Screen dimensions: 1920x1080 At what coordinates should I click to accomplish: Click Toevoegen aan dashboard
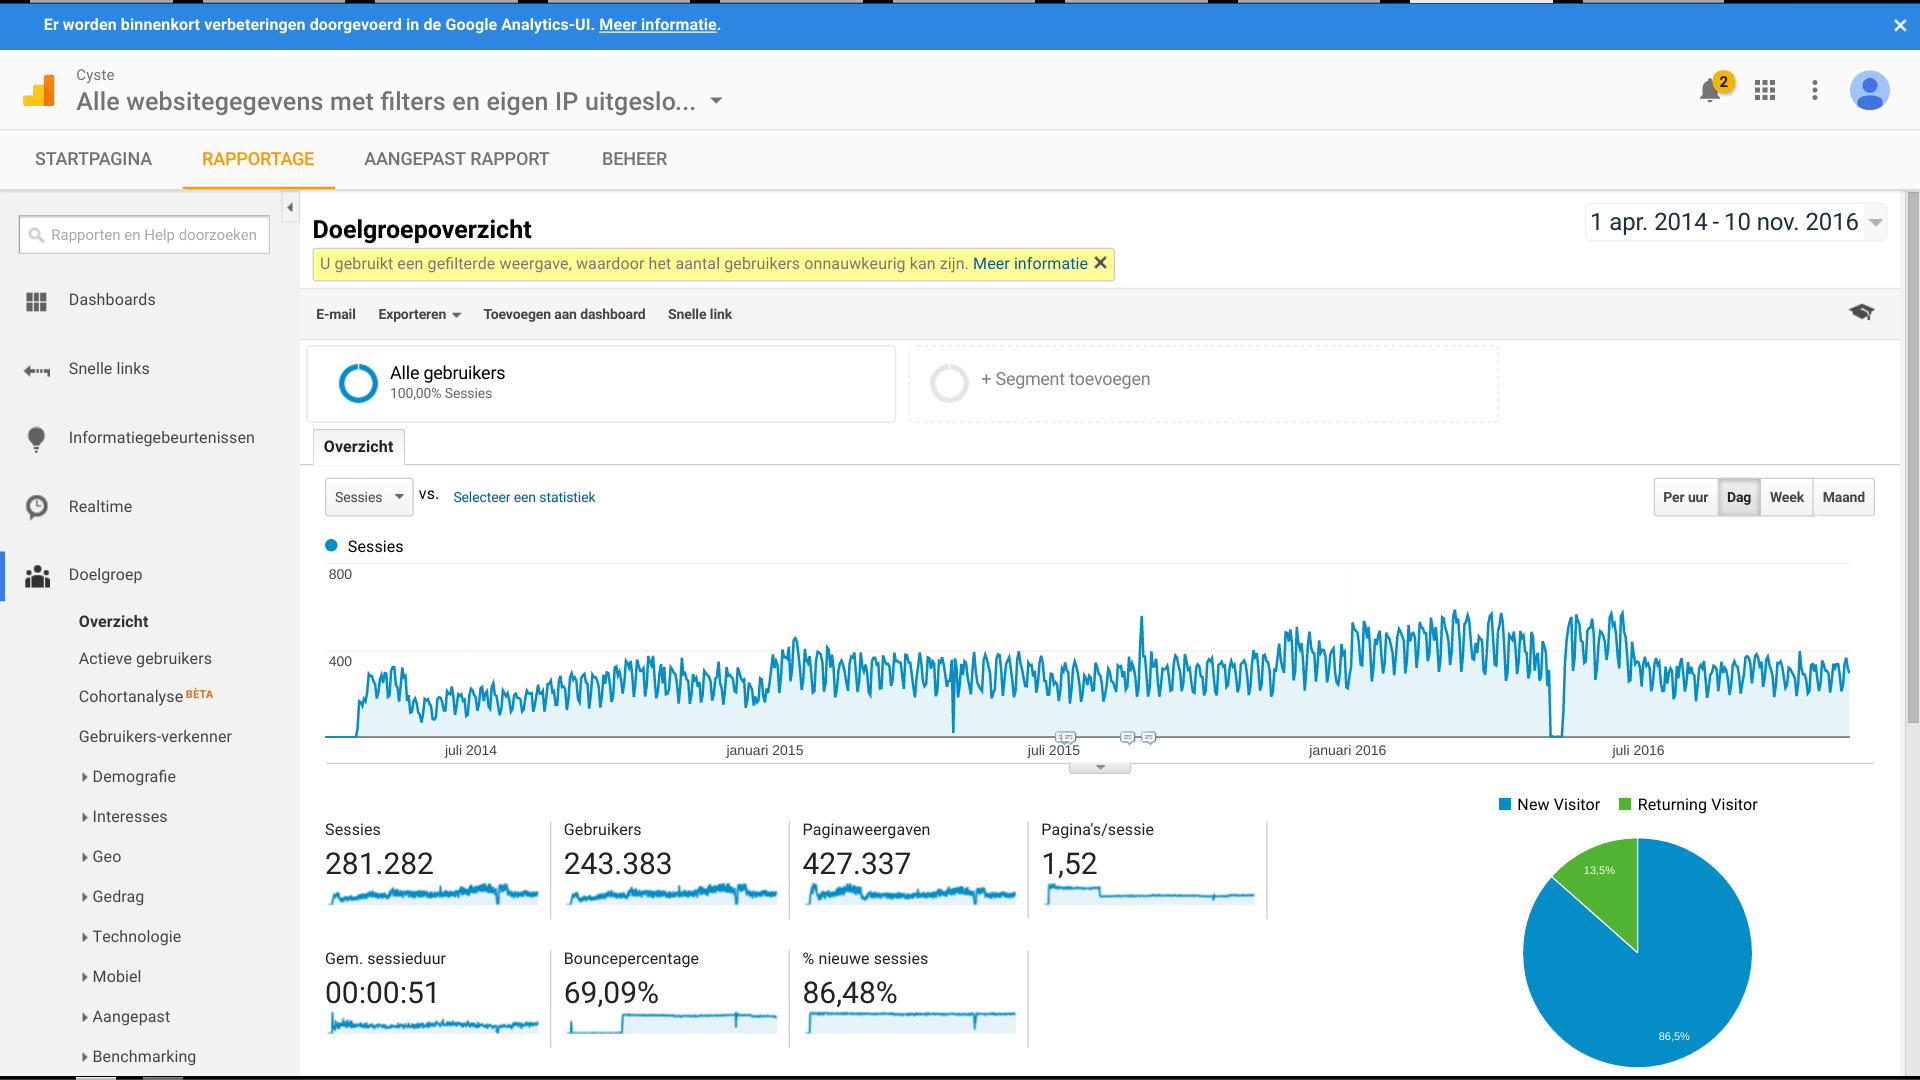point(564,314)
